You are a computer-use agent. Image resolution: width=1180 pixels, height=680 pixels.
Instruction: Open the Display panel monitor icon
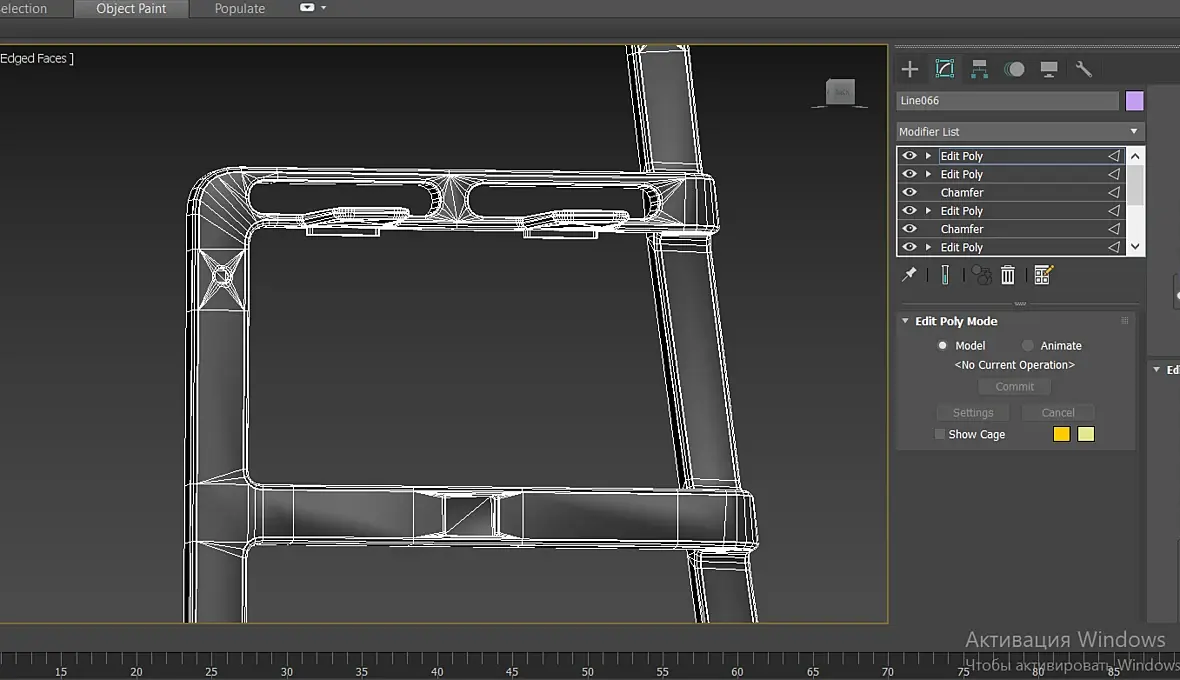pyautogui.click(x=1049, y=69)
